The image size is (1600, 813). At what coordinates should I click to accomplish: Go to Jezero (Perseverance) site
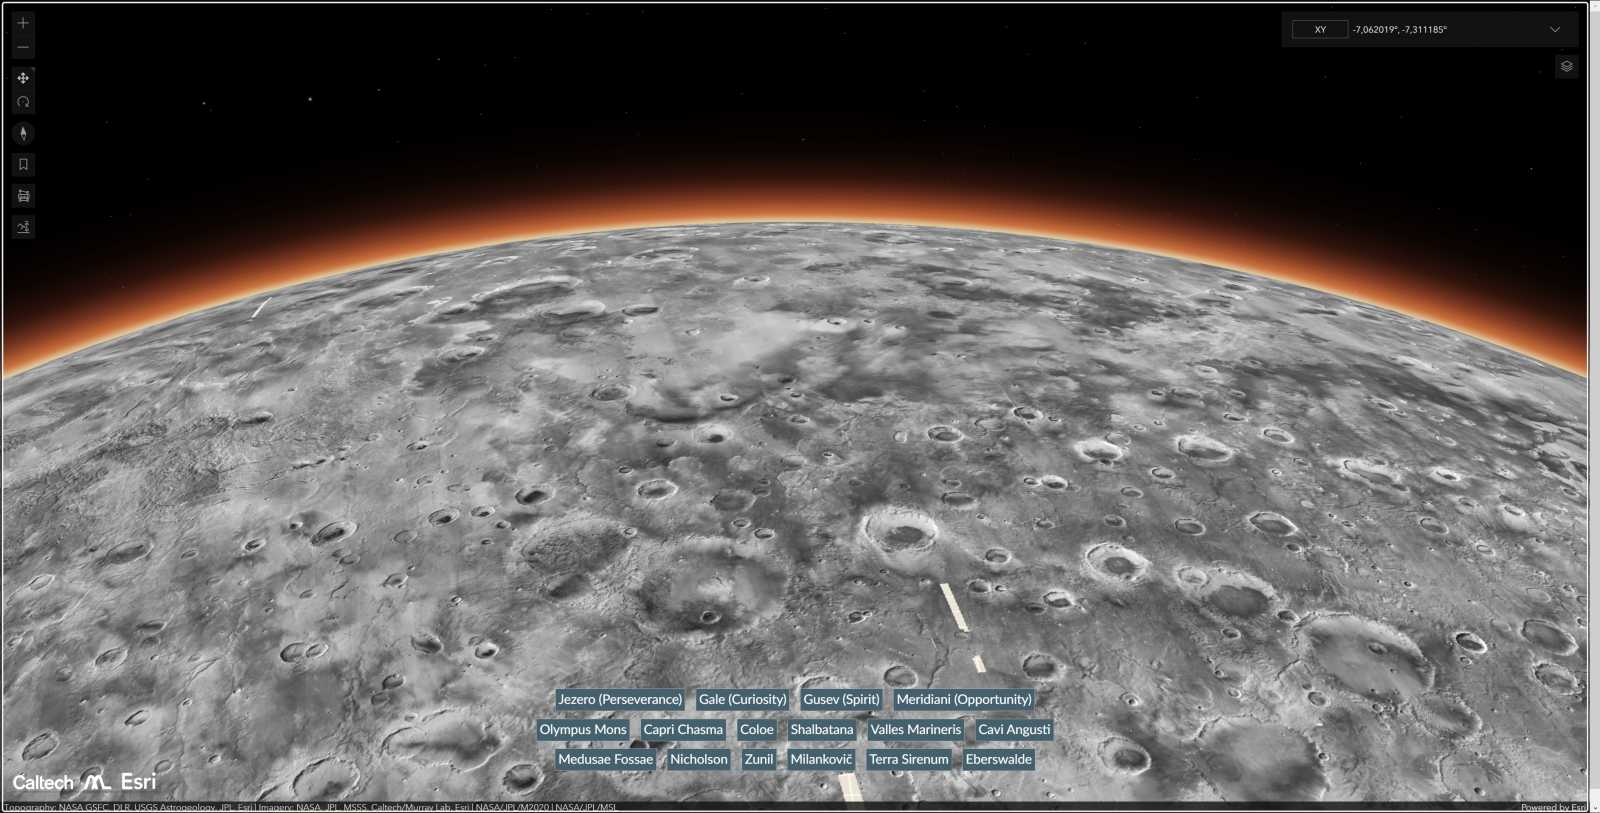point(620,699)
